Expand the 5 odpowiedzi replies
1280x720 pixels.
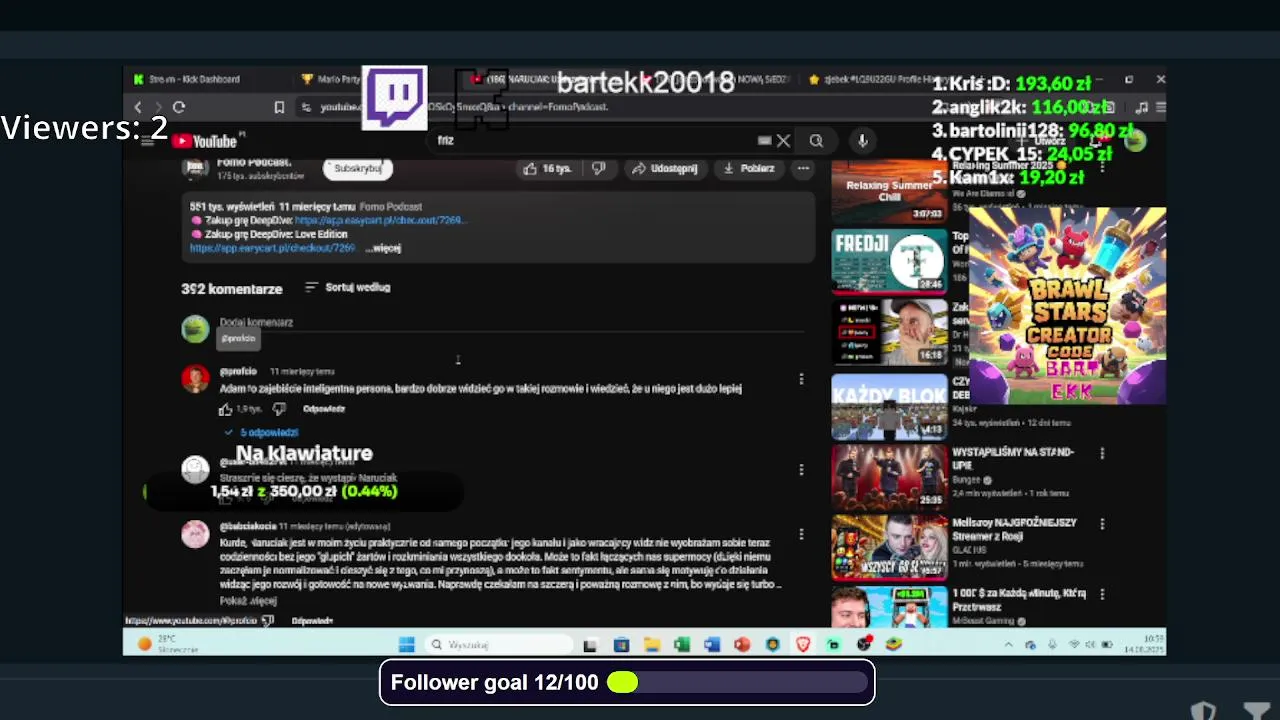pos(263,432)
